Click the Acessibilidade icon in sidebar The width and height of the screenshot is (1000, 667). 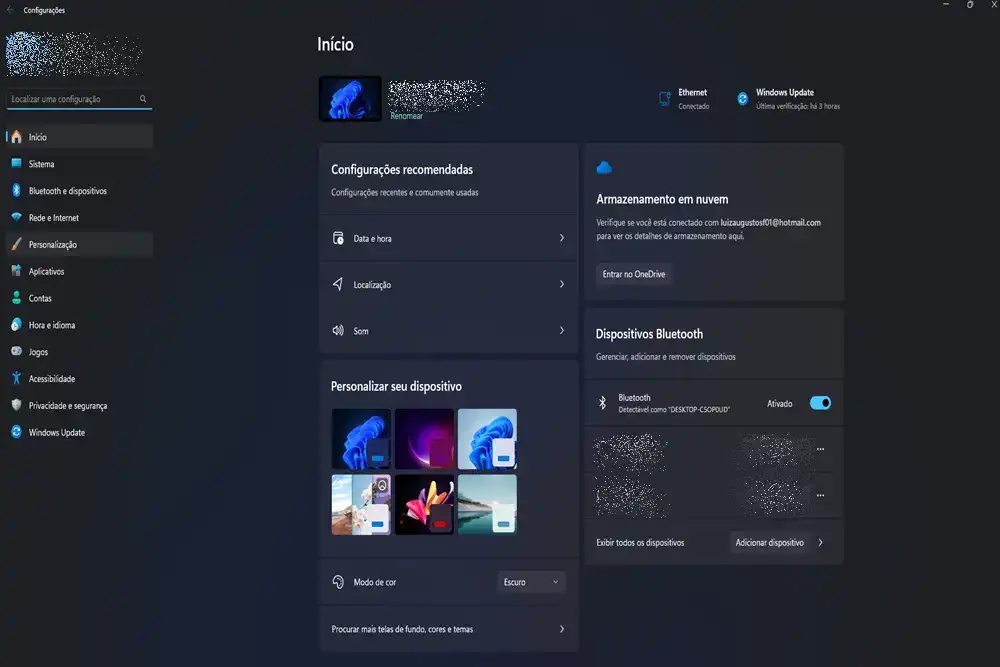pyautogui.click(x=16, y=379)
